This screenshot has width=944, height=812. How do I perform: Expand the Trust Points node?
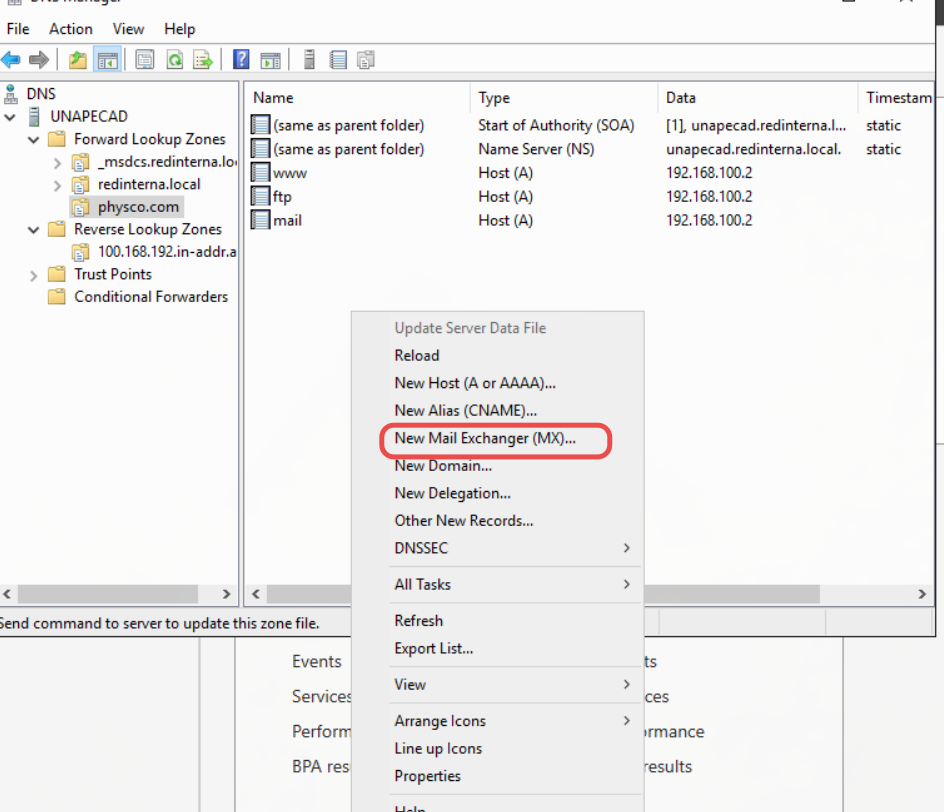34,276
